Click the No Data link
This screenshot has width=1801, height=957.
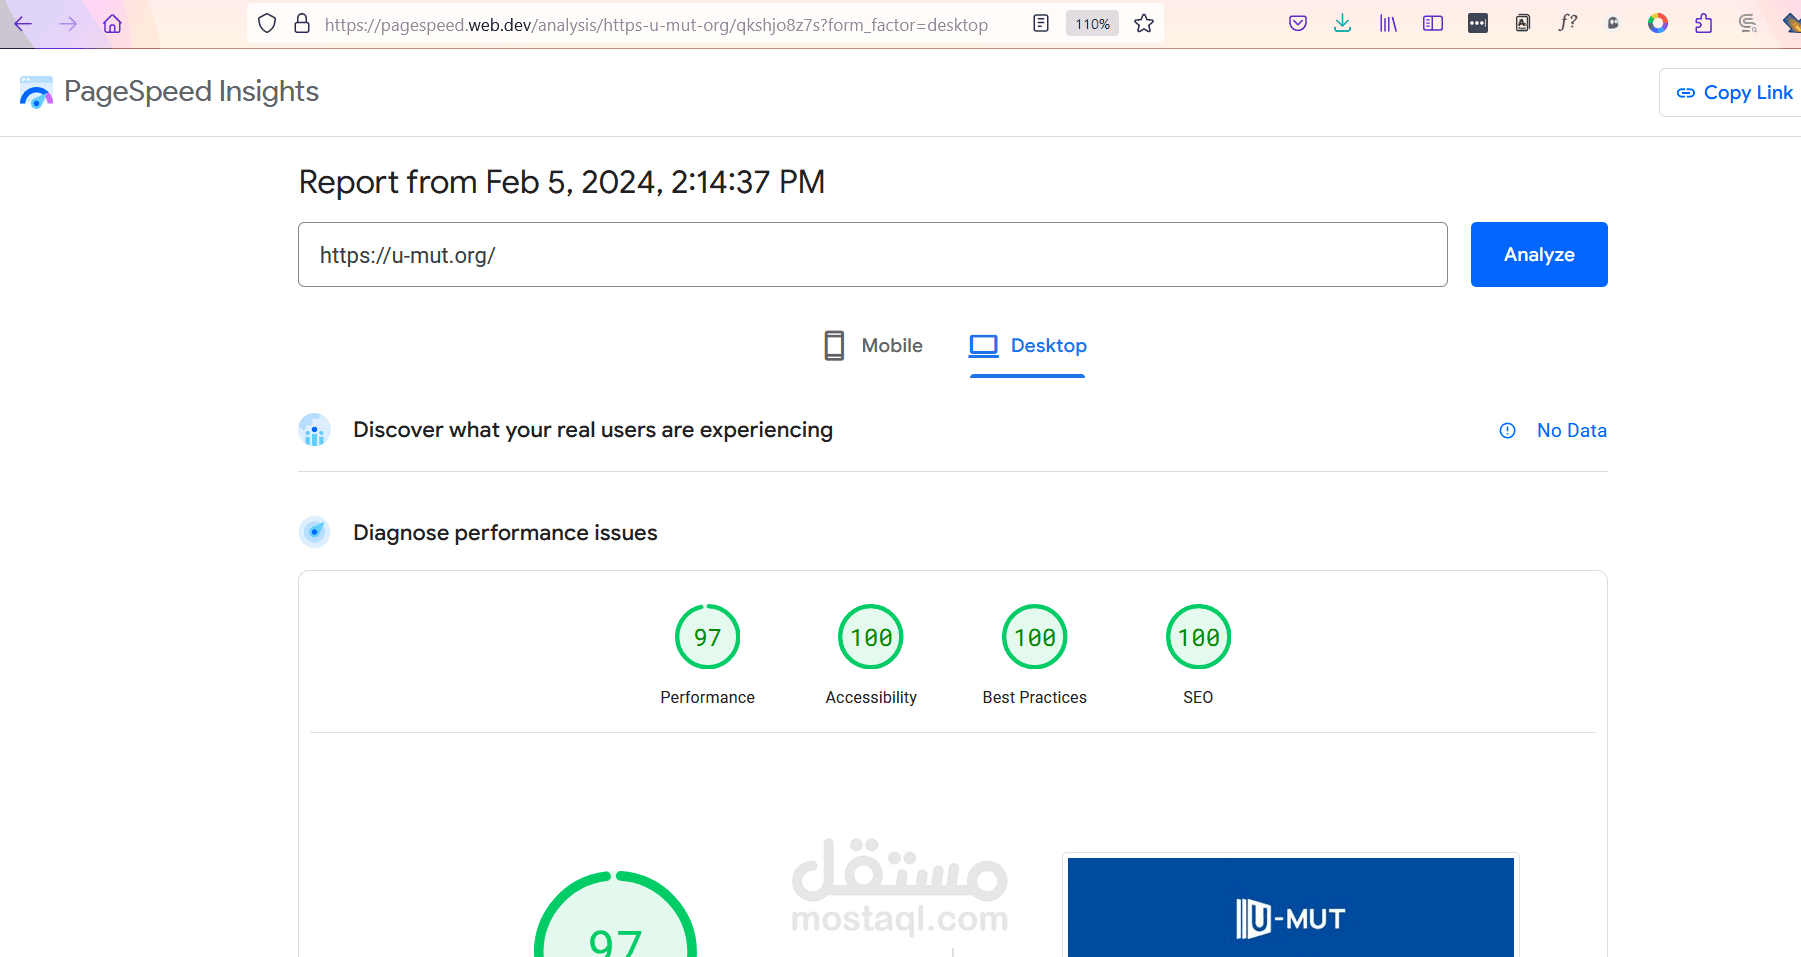tap(1572, 431)
